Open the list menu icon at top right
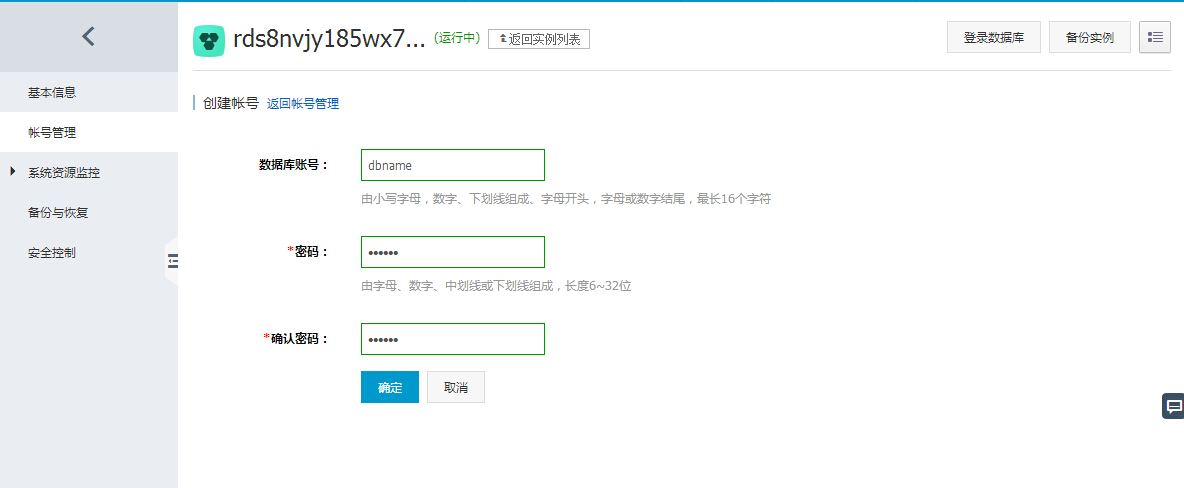This screenshot has width=1184, height=488. coord(1154,37)
